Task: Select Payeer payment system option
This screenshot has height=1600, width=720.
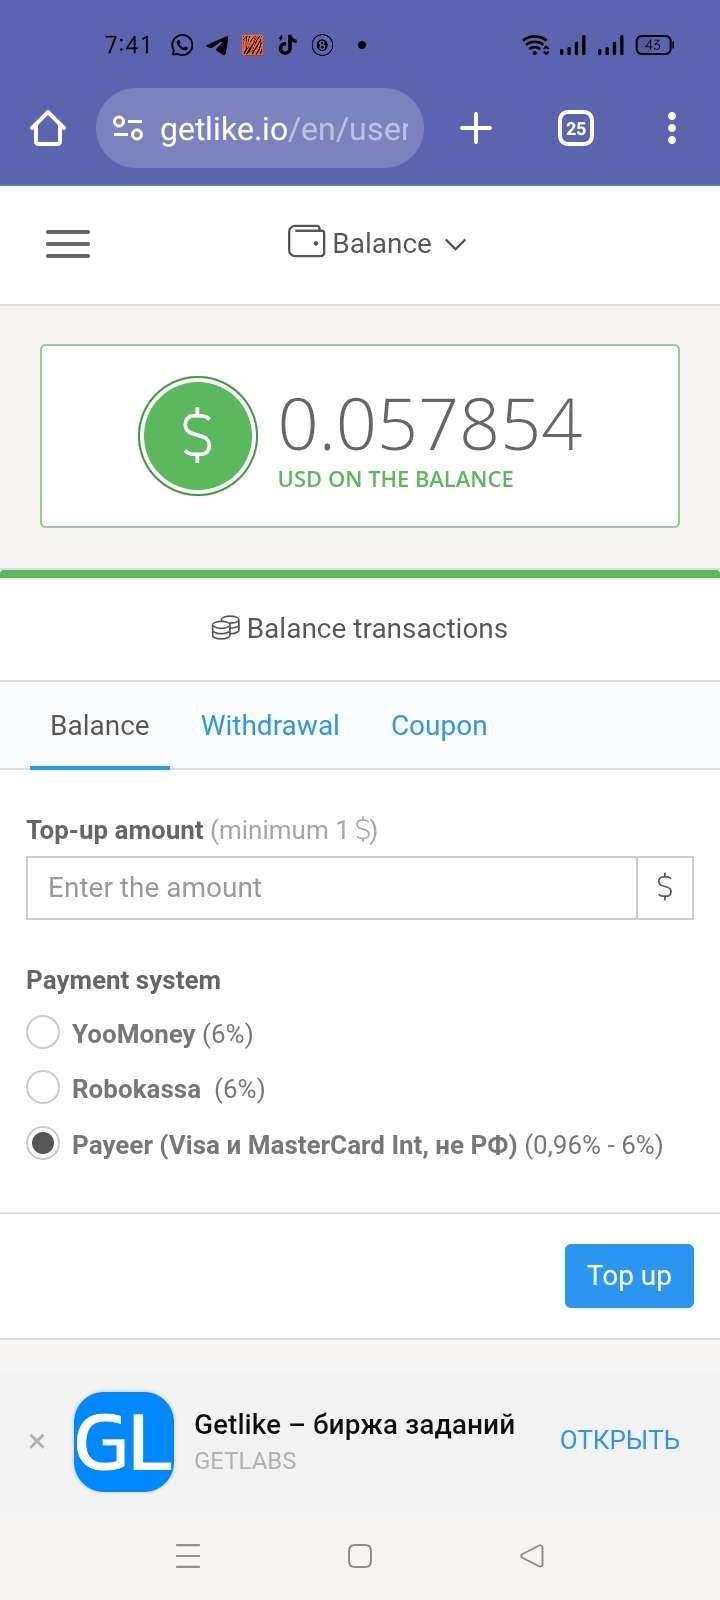Action: click(43, 1143)
